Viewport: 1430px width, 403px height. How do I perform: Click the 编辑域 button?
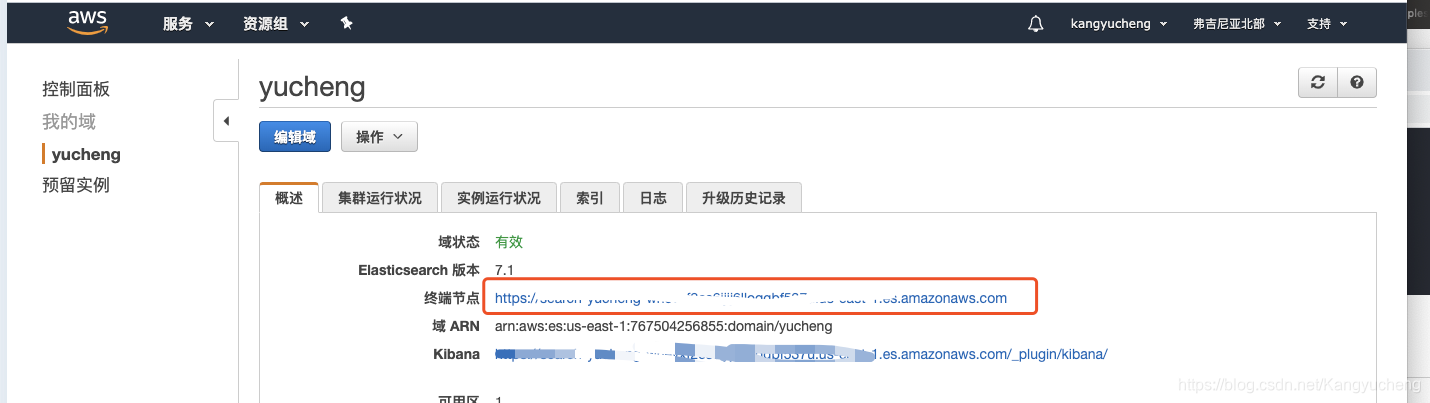295,137
